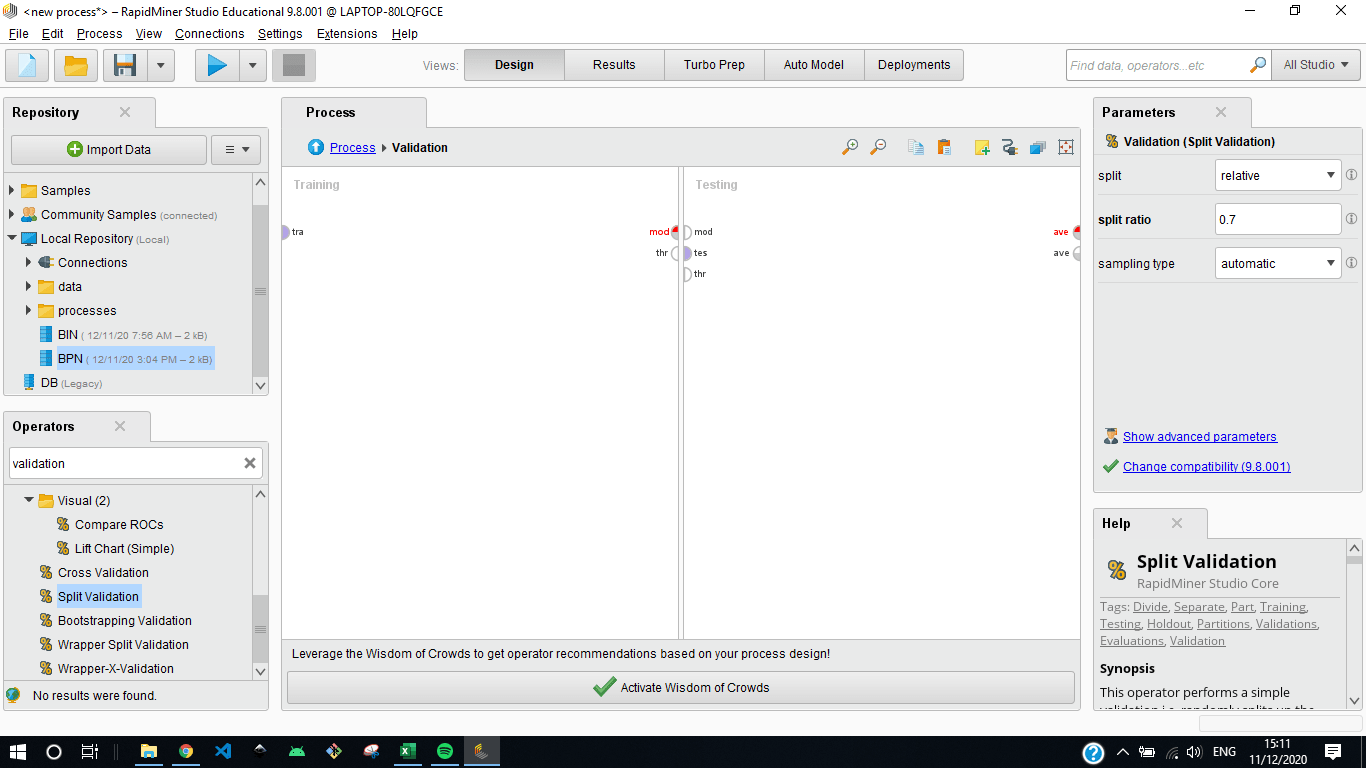Open the Windows Start menu

click(x=18, y=751)
